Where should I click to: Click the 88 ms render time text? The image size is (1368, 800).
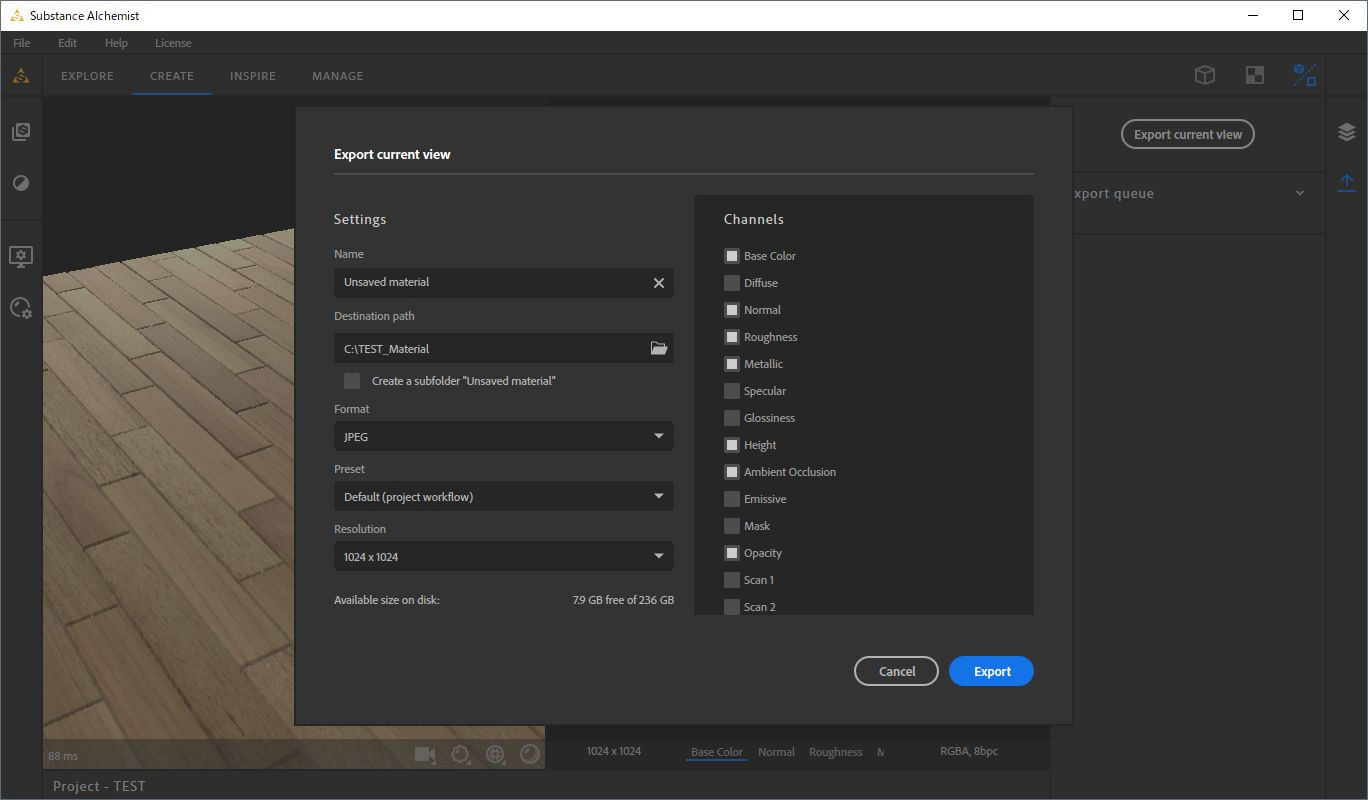pos(62,756)
